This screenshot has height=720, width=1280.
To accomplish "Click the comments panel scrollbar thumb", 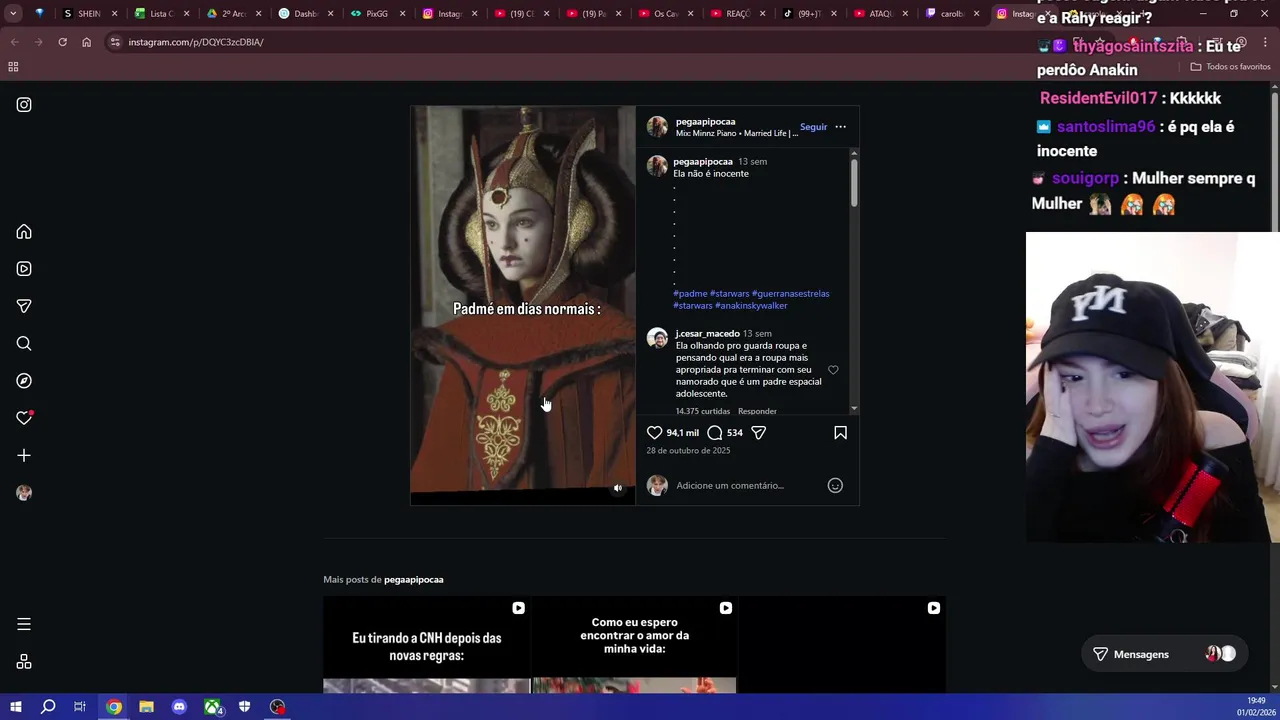I will 854,183.
